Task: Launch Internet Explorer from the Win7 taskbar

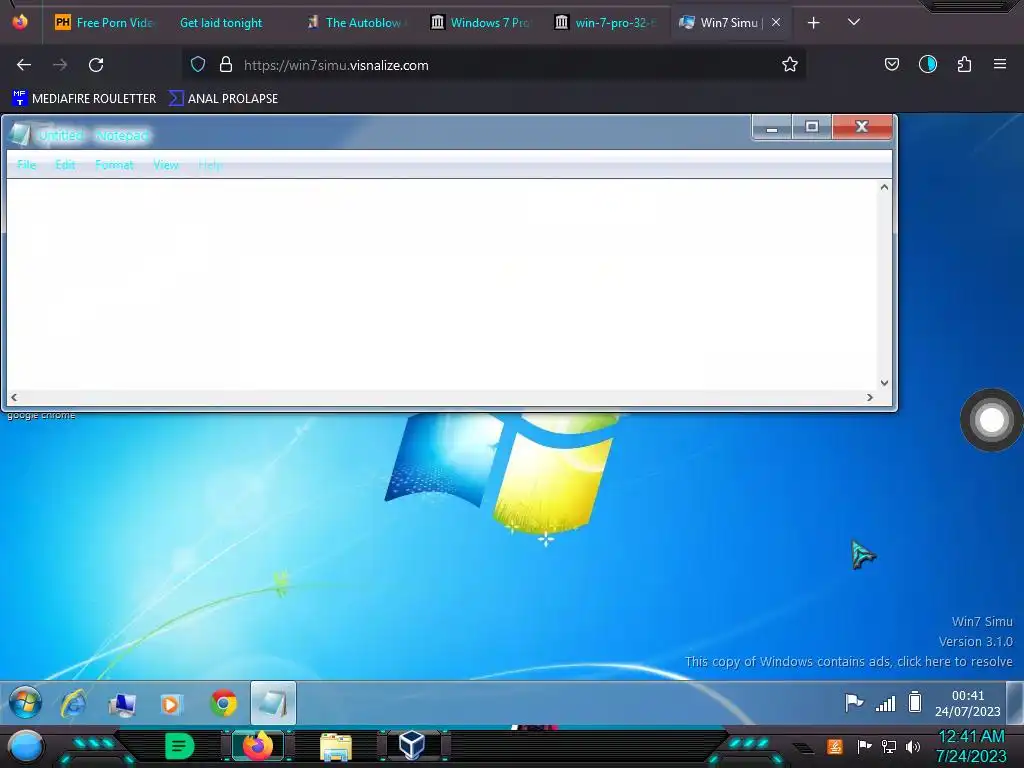Action: [74, 704]
